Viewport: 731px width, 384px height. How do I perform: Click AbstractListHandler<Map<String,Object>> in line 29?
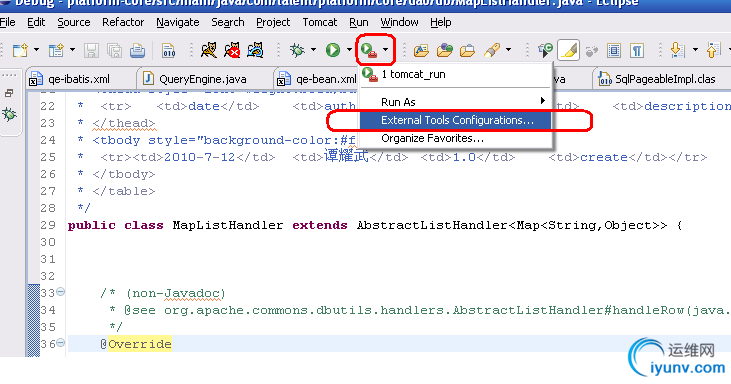512,225
